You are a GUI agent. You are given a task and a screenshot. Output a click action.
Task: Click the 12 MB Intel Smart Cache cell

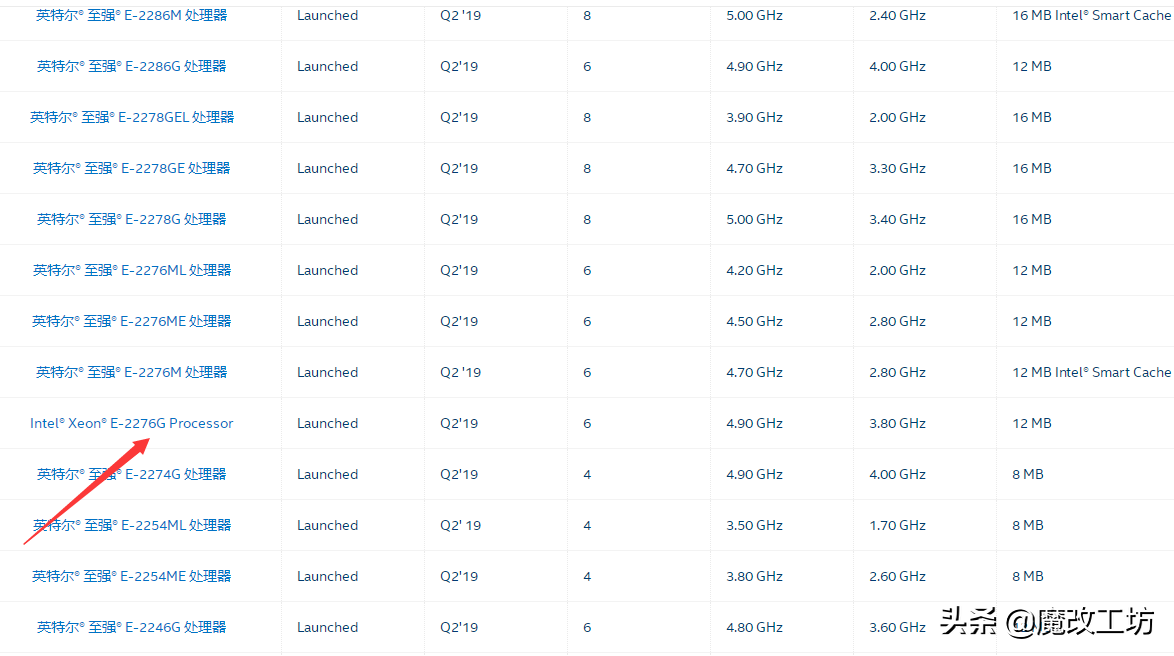1090,372
